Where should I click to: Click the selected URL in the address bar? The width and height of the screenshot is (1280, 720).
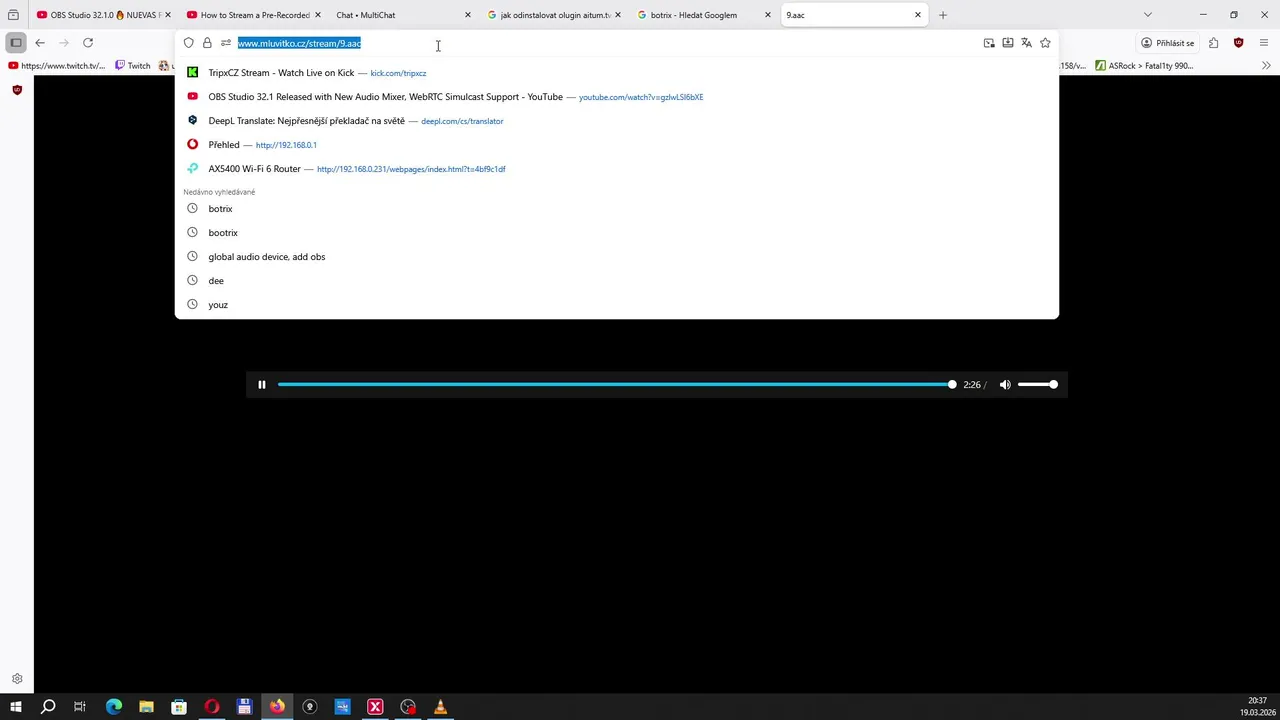click(x=299, y=43)
